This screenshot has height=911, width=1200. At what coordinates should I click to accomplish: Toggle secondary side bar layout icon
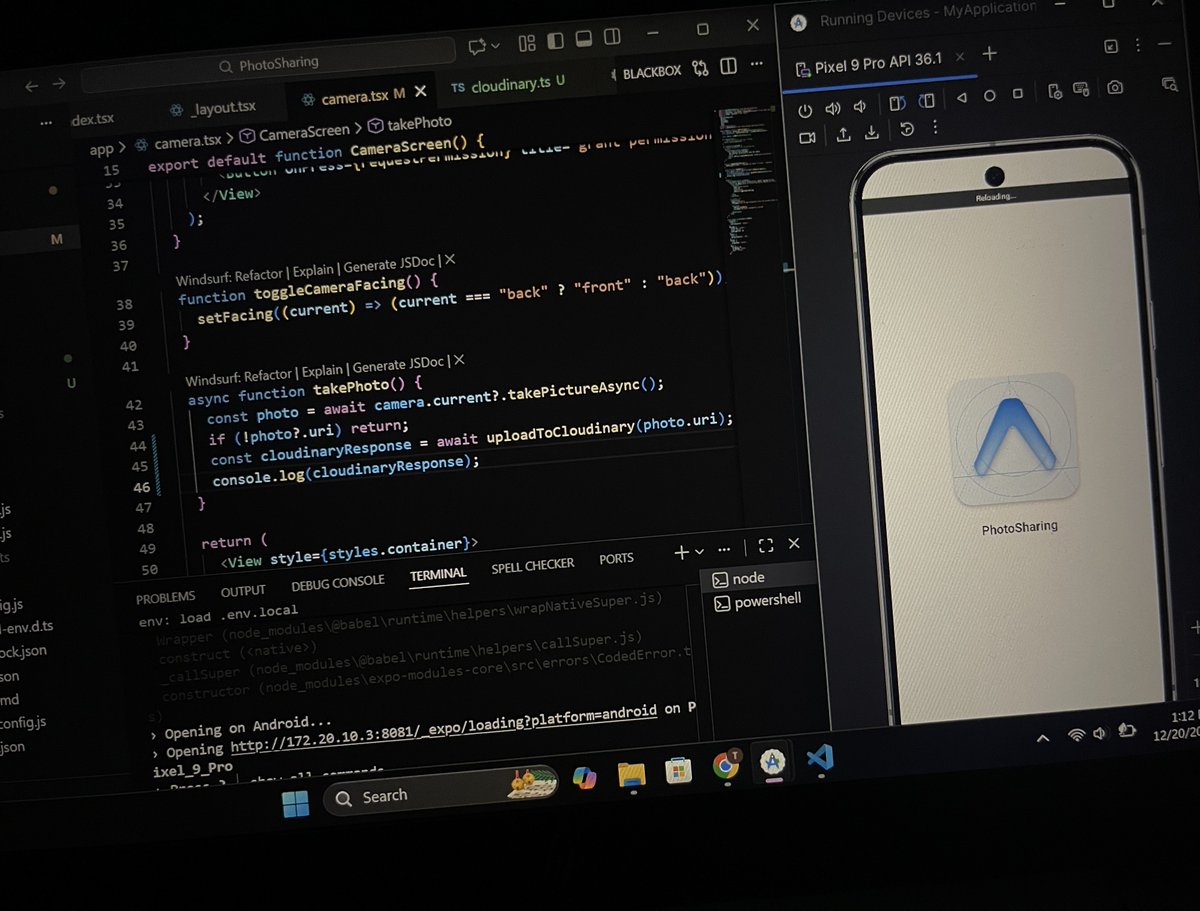(x=612, y=37)
